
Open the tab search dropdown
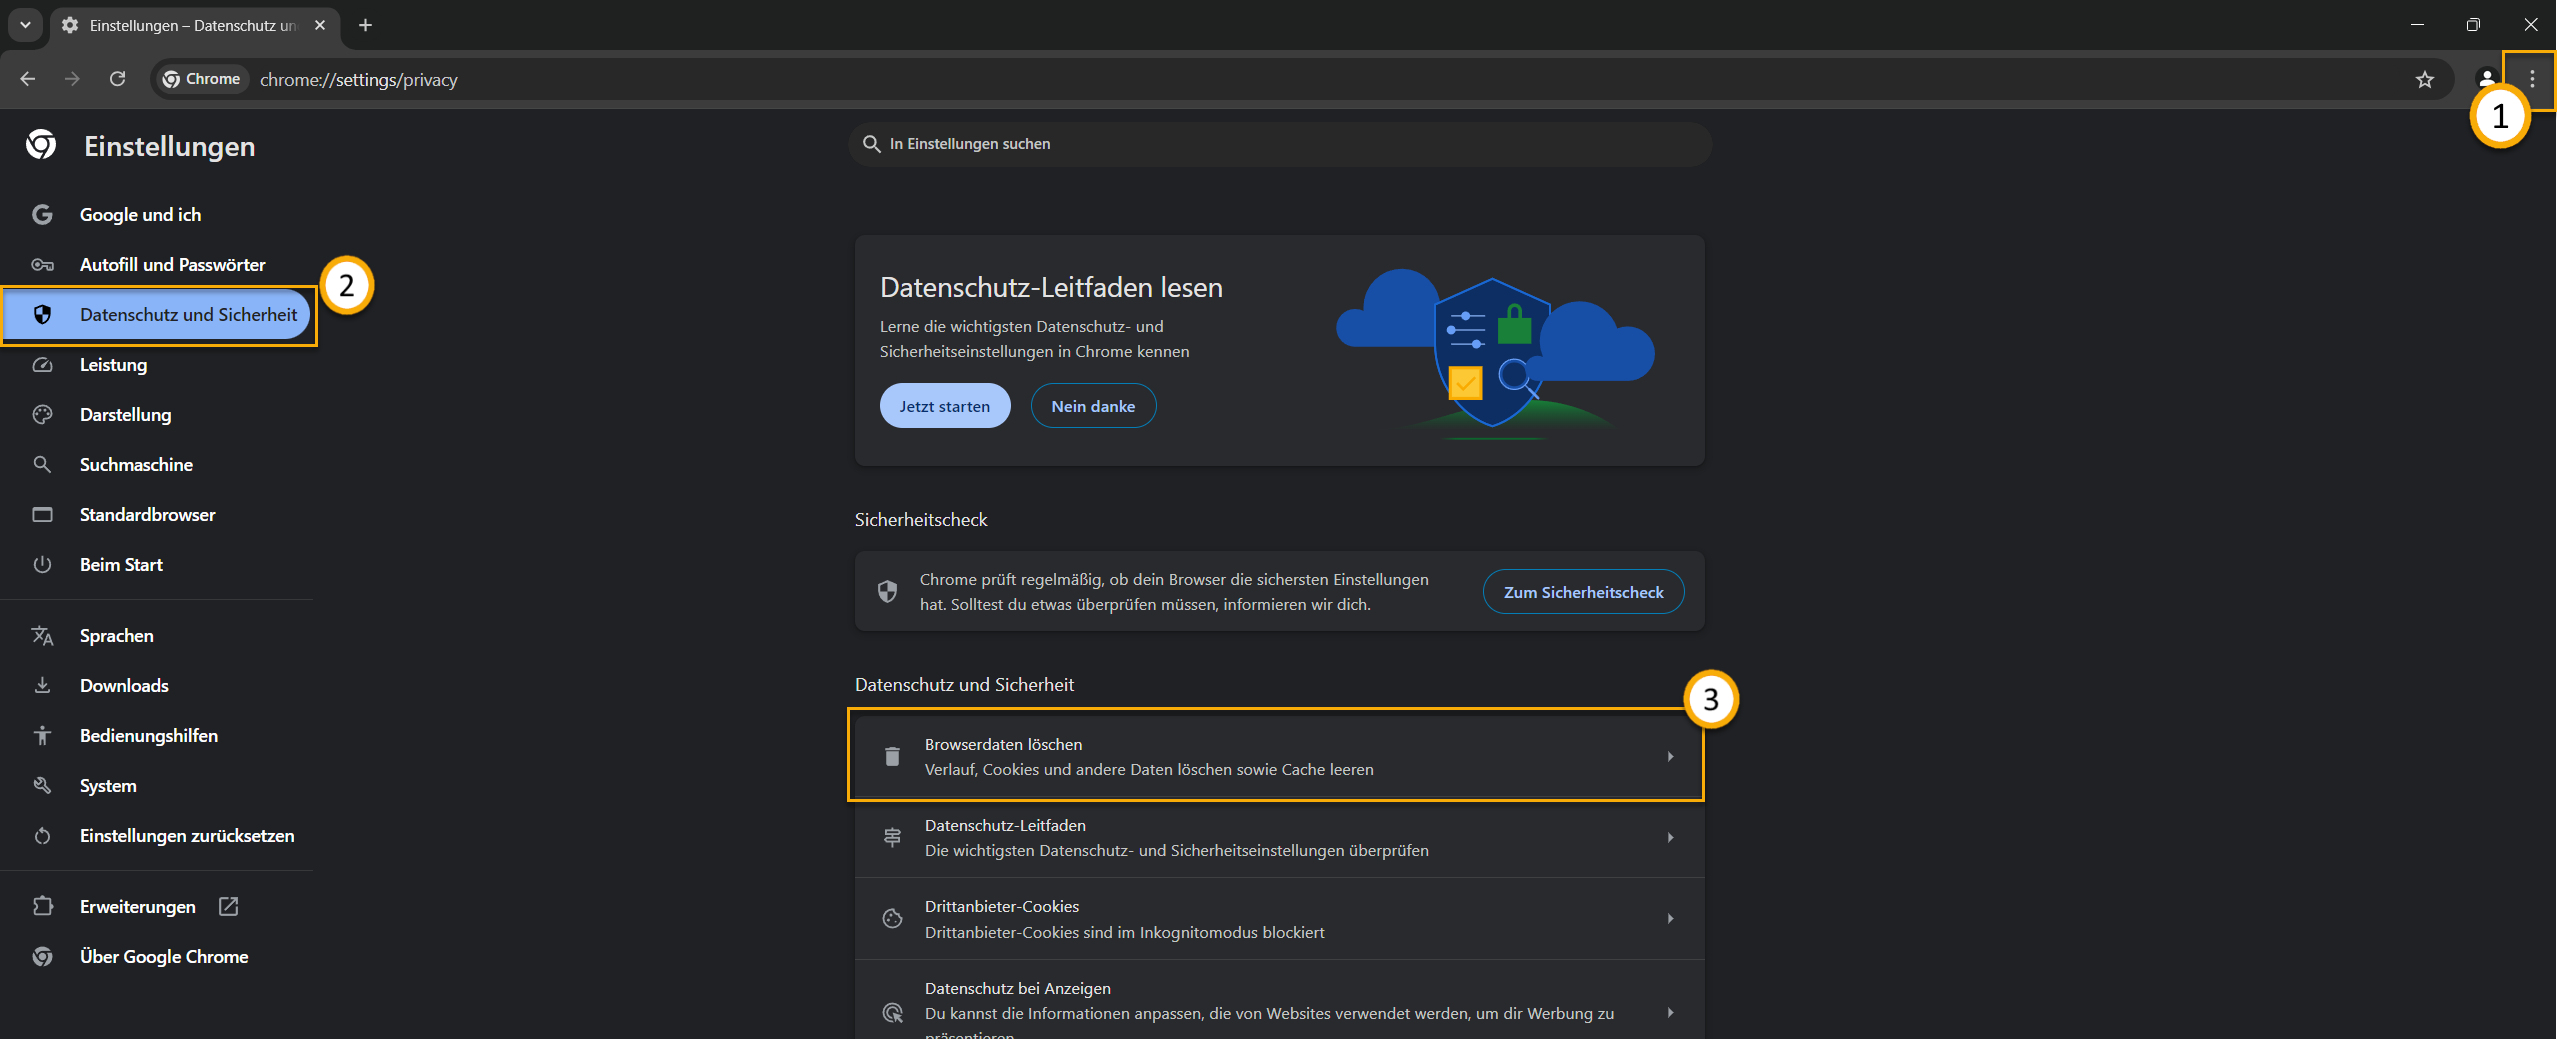click(25, 25)
